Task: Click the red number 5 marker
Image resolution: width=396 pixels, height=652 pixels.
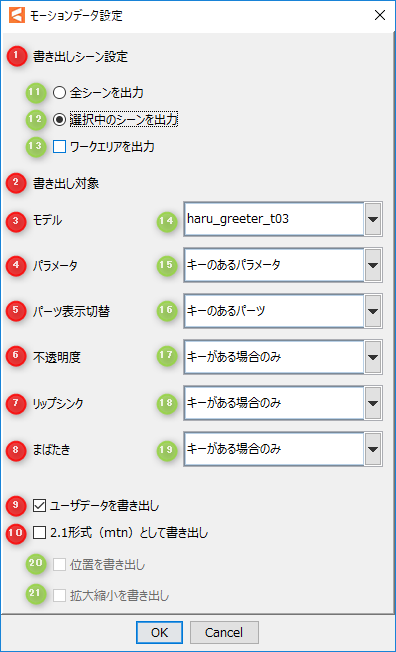Action: [16, 311]
